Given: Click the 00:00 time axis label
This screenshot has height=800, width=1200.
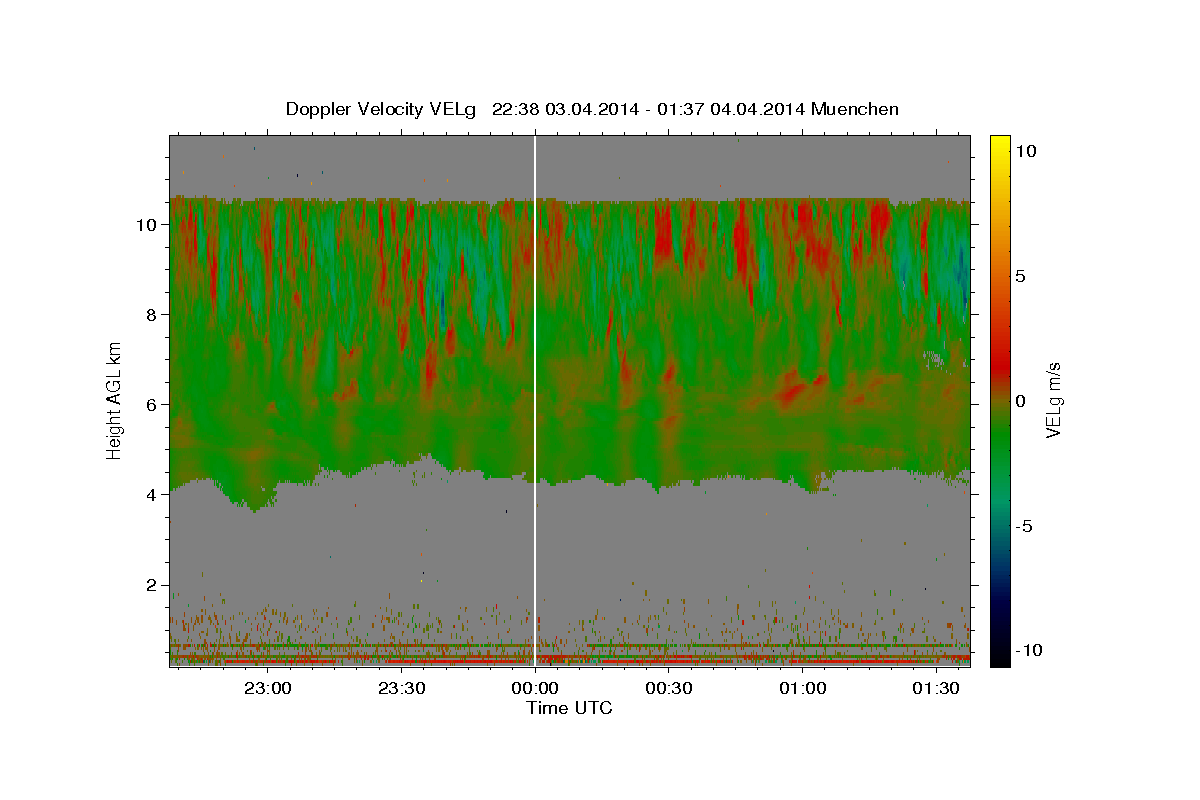Looking at the screenshot, I should click(535, 688).
